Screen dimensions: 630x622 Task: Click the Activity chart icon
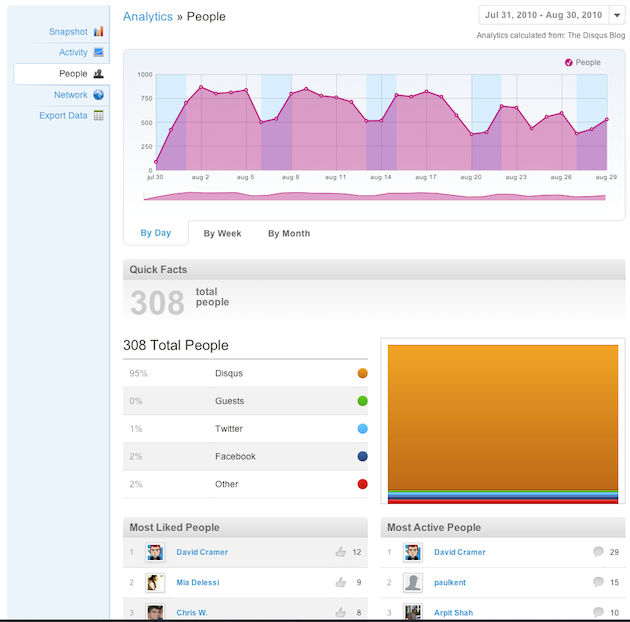pyautogui.click(x=98, y=52)
